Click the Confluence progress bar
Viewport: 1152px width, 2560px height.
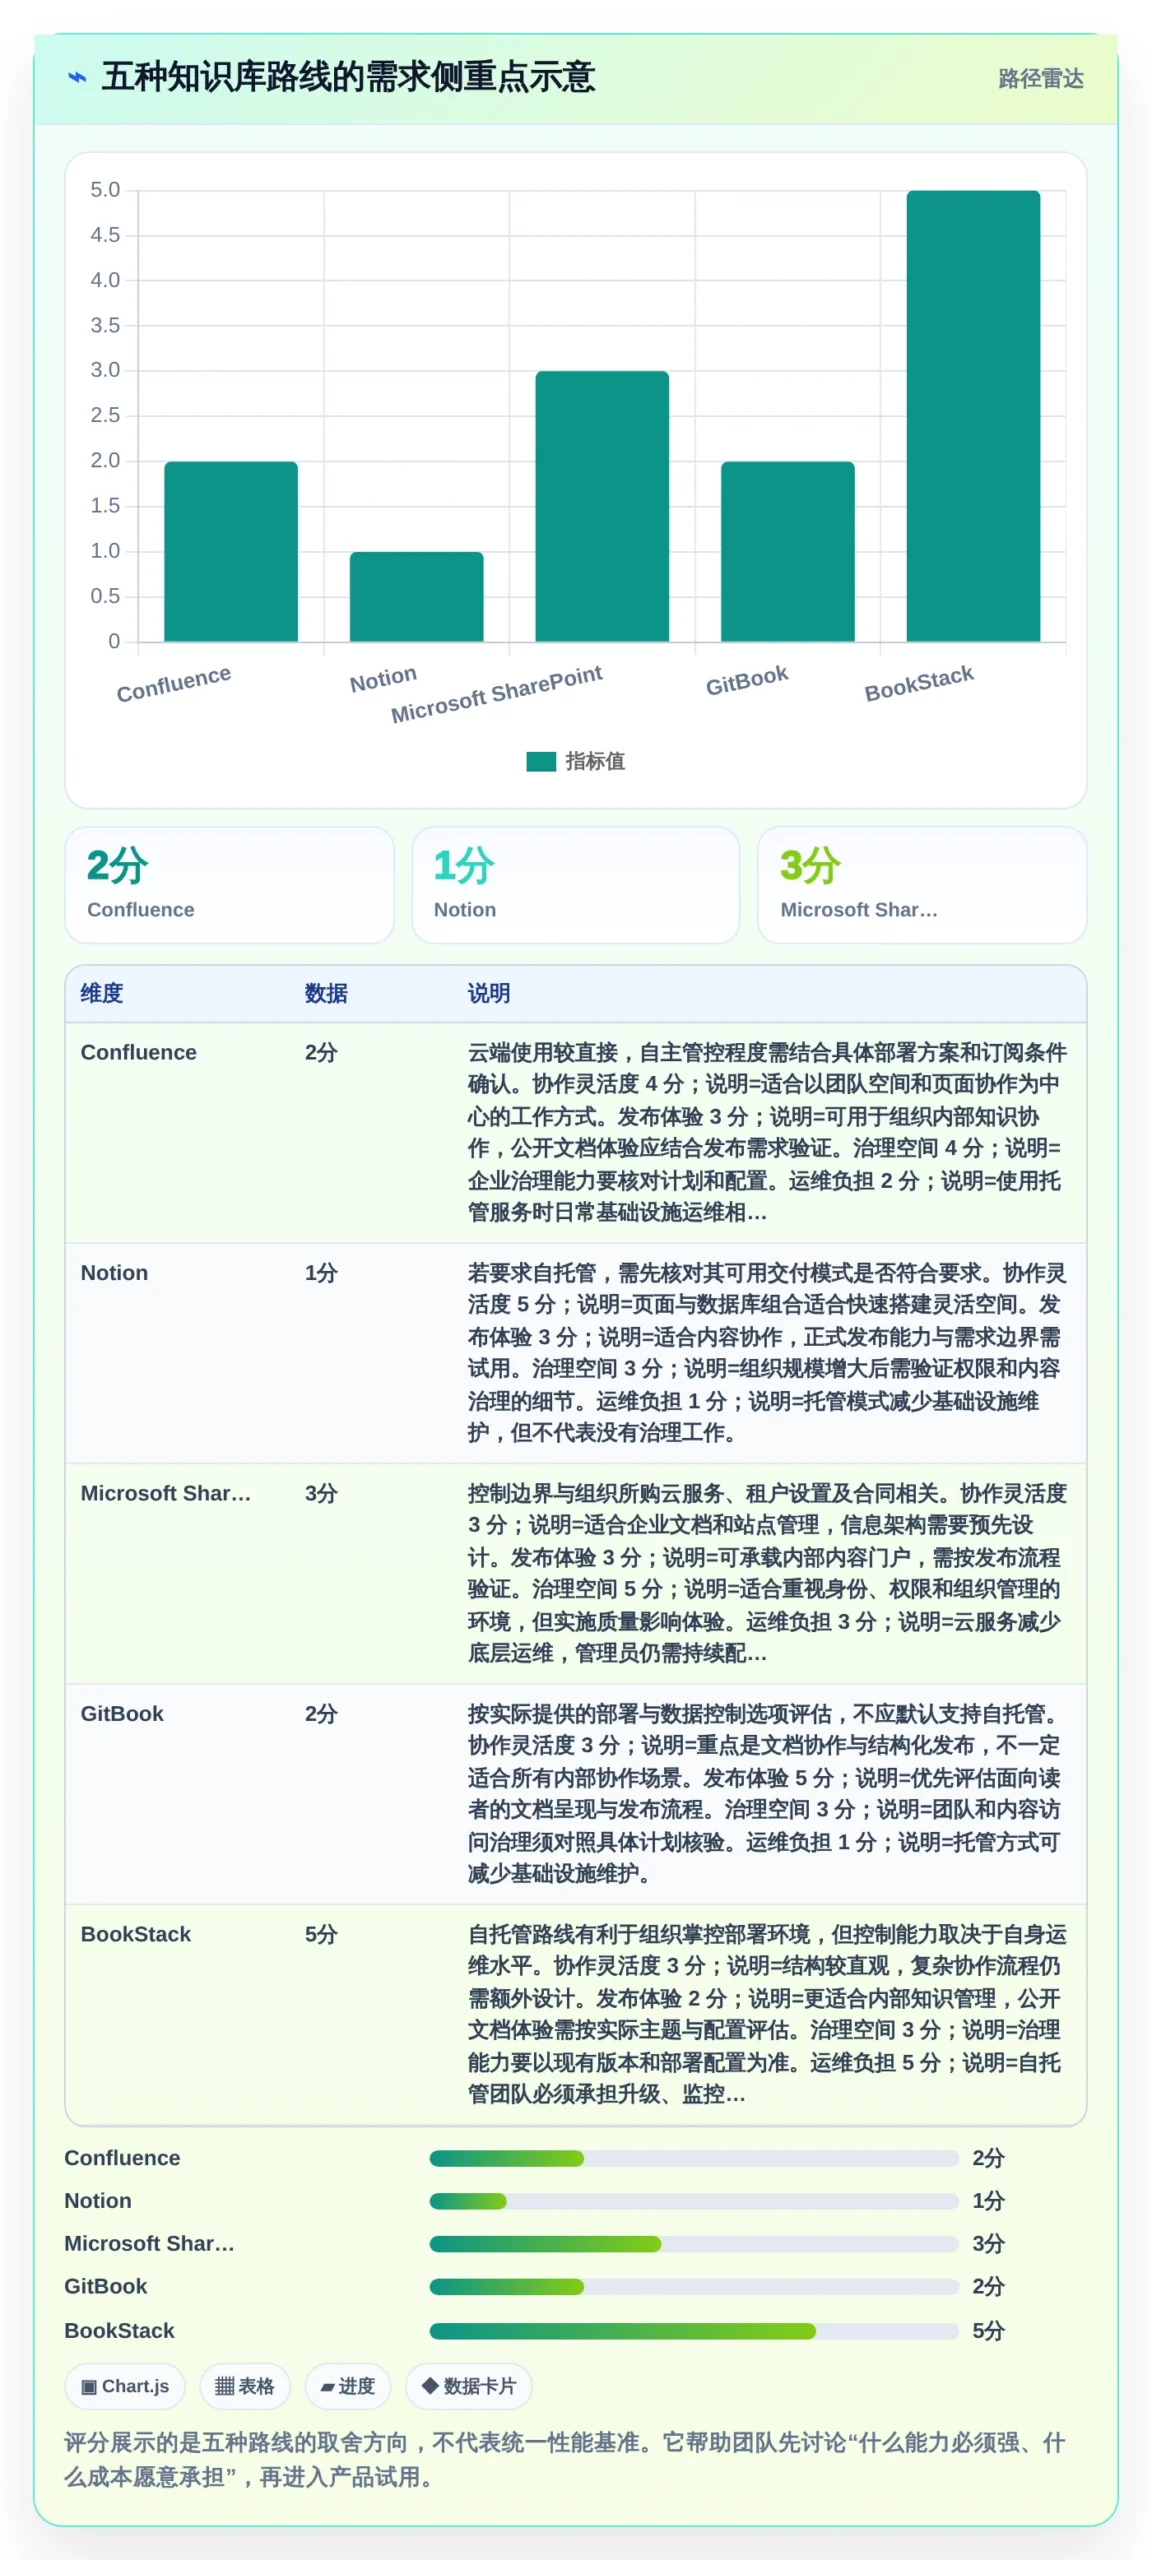click(x=693, y=2159)
